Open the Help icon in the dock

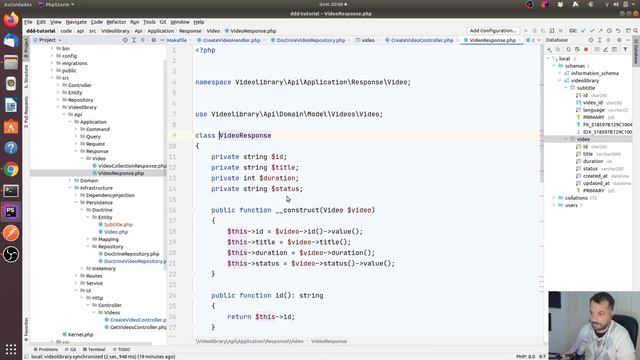pos(11,148)
